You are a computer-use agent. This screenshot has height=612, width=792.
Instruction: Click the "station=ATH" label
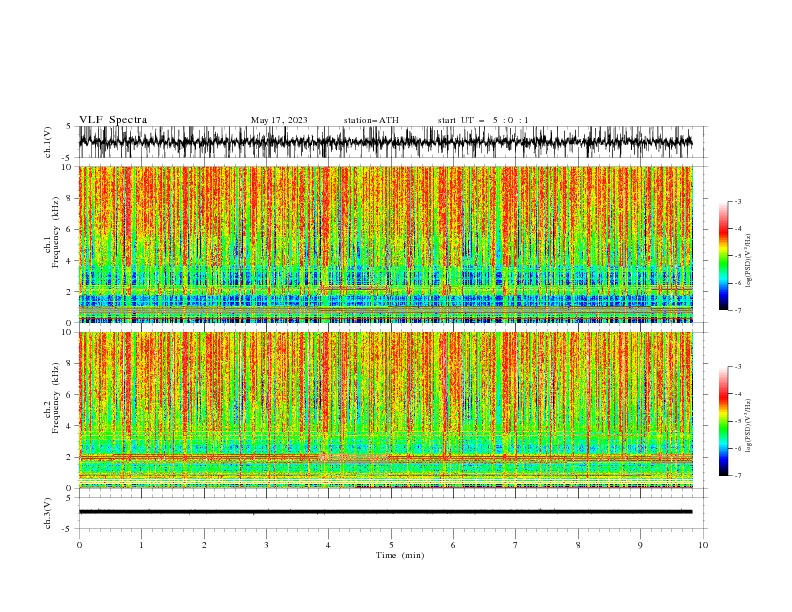tap(371, 120)
